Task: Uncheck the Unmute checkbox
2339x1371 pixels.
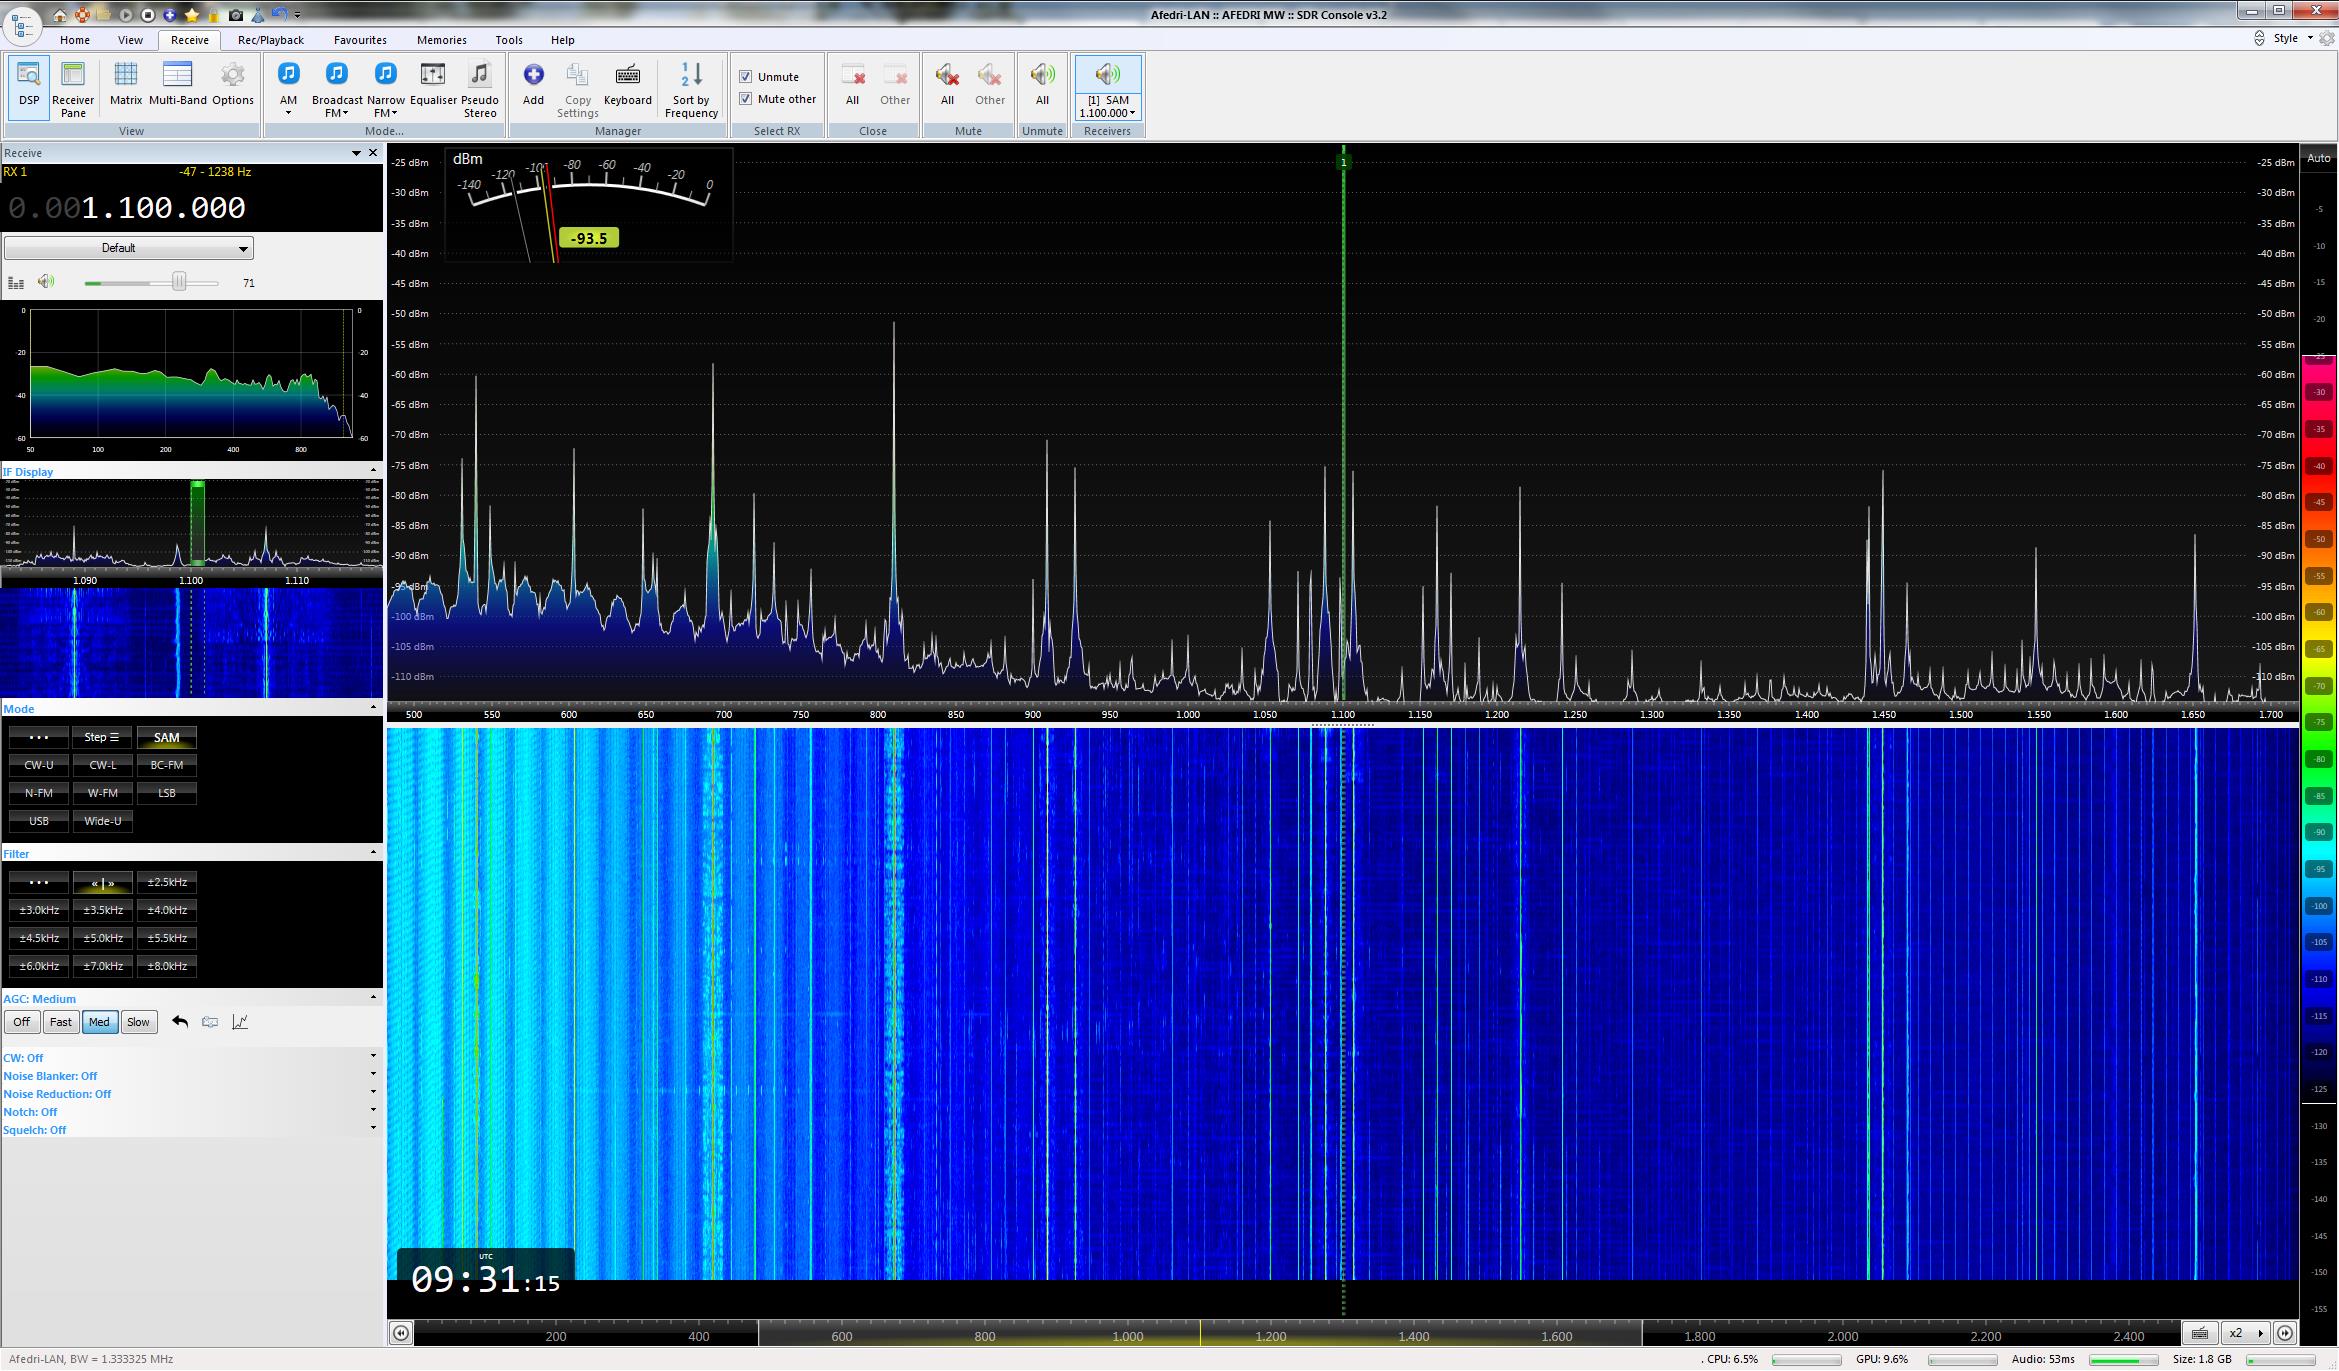Action: click(x=745, y=77)
